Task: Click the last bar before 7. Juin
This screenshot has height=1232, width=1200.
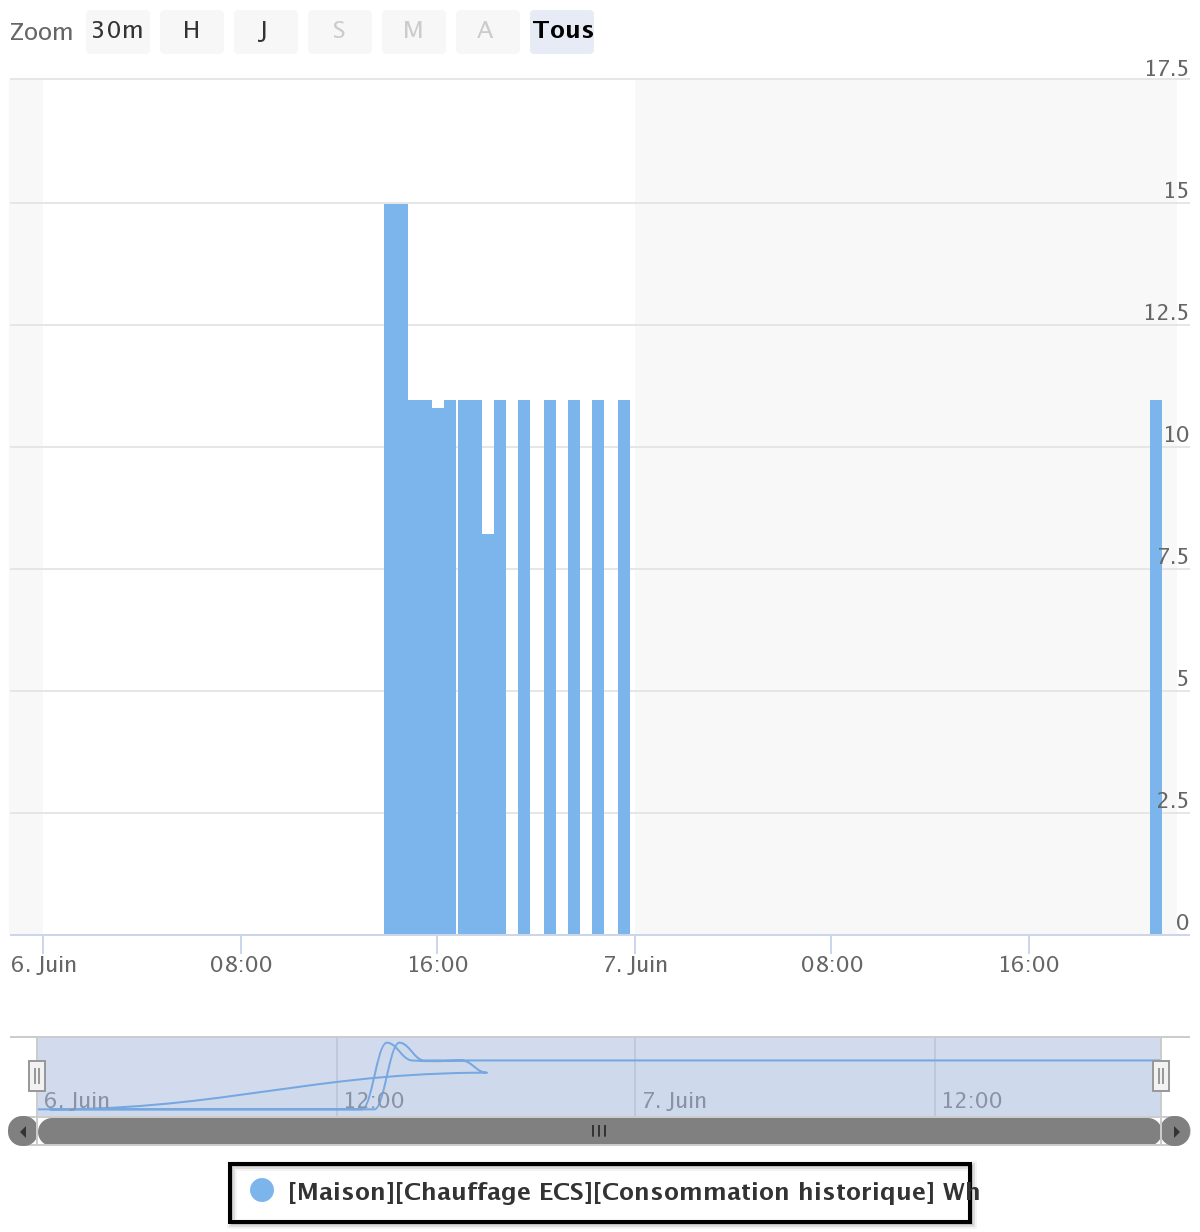Action: coord(624,667)
